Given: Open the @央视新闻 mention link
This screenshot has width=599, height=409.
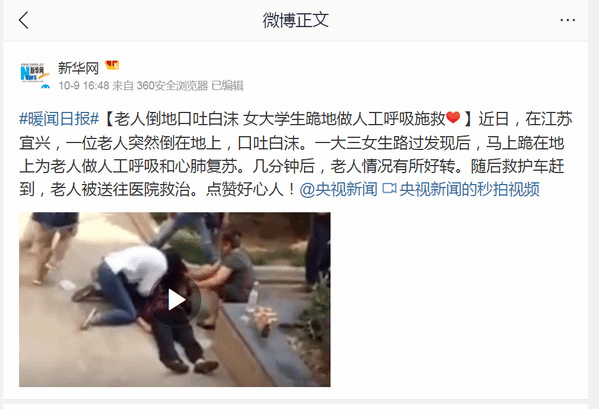Looking at the screenshot, I should point(338,189).
